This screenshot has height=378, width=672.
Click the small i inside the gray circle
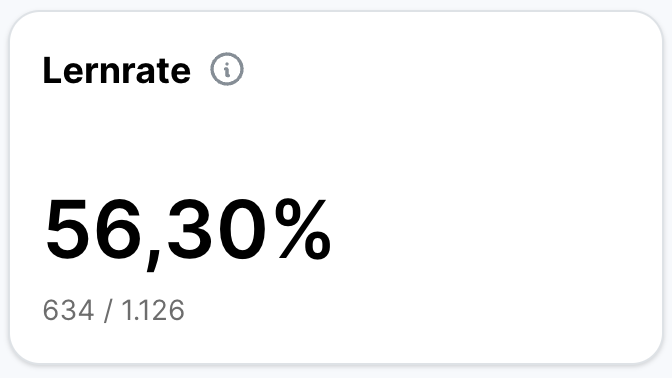pos(227,69)
